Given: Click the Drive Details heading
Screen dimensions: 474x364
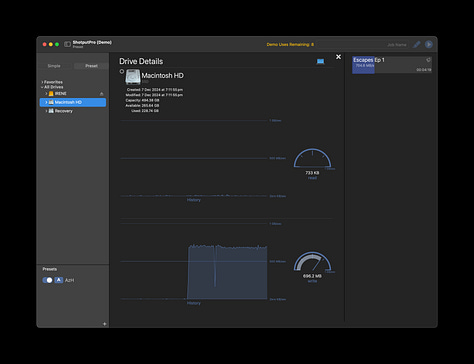Looking at the screenshot, I should [x=141, y=61].
